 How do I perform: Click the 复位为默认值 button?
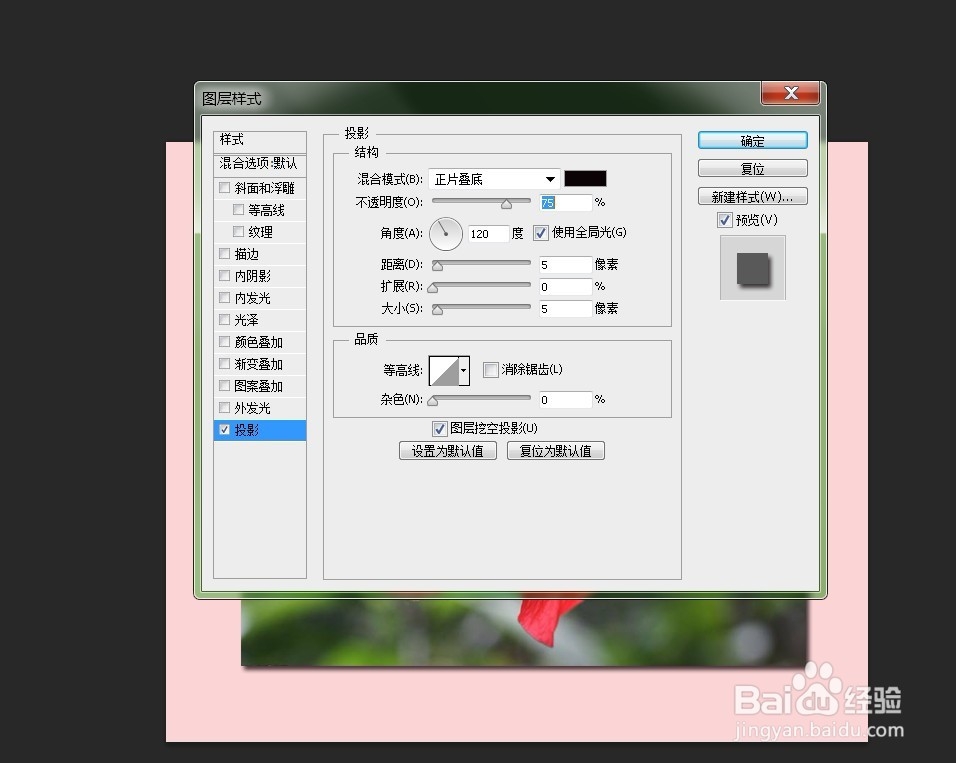(556, 450)
